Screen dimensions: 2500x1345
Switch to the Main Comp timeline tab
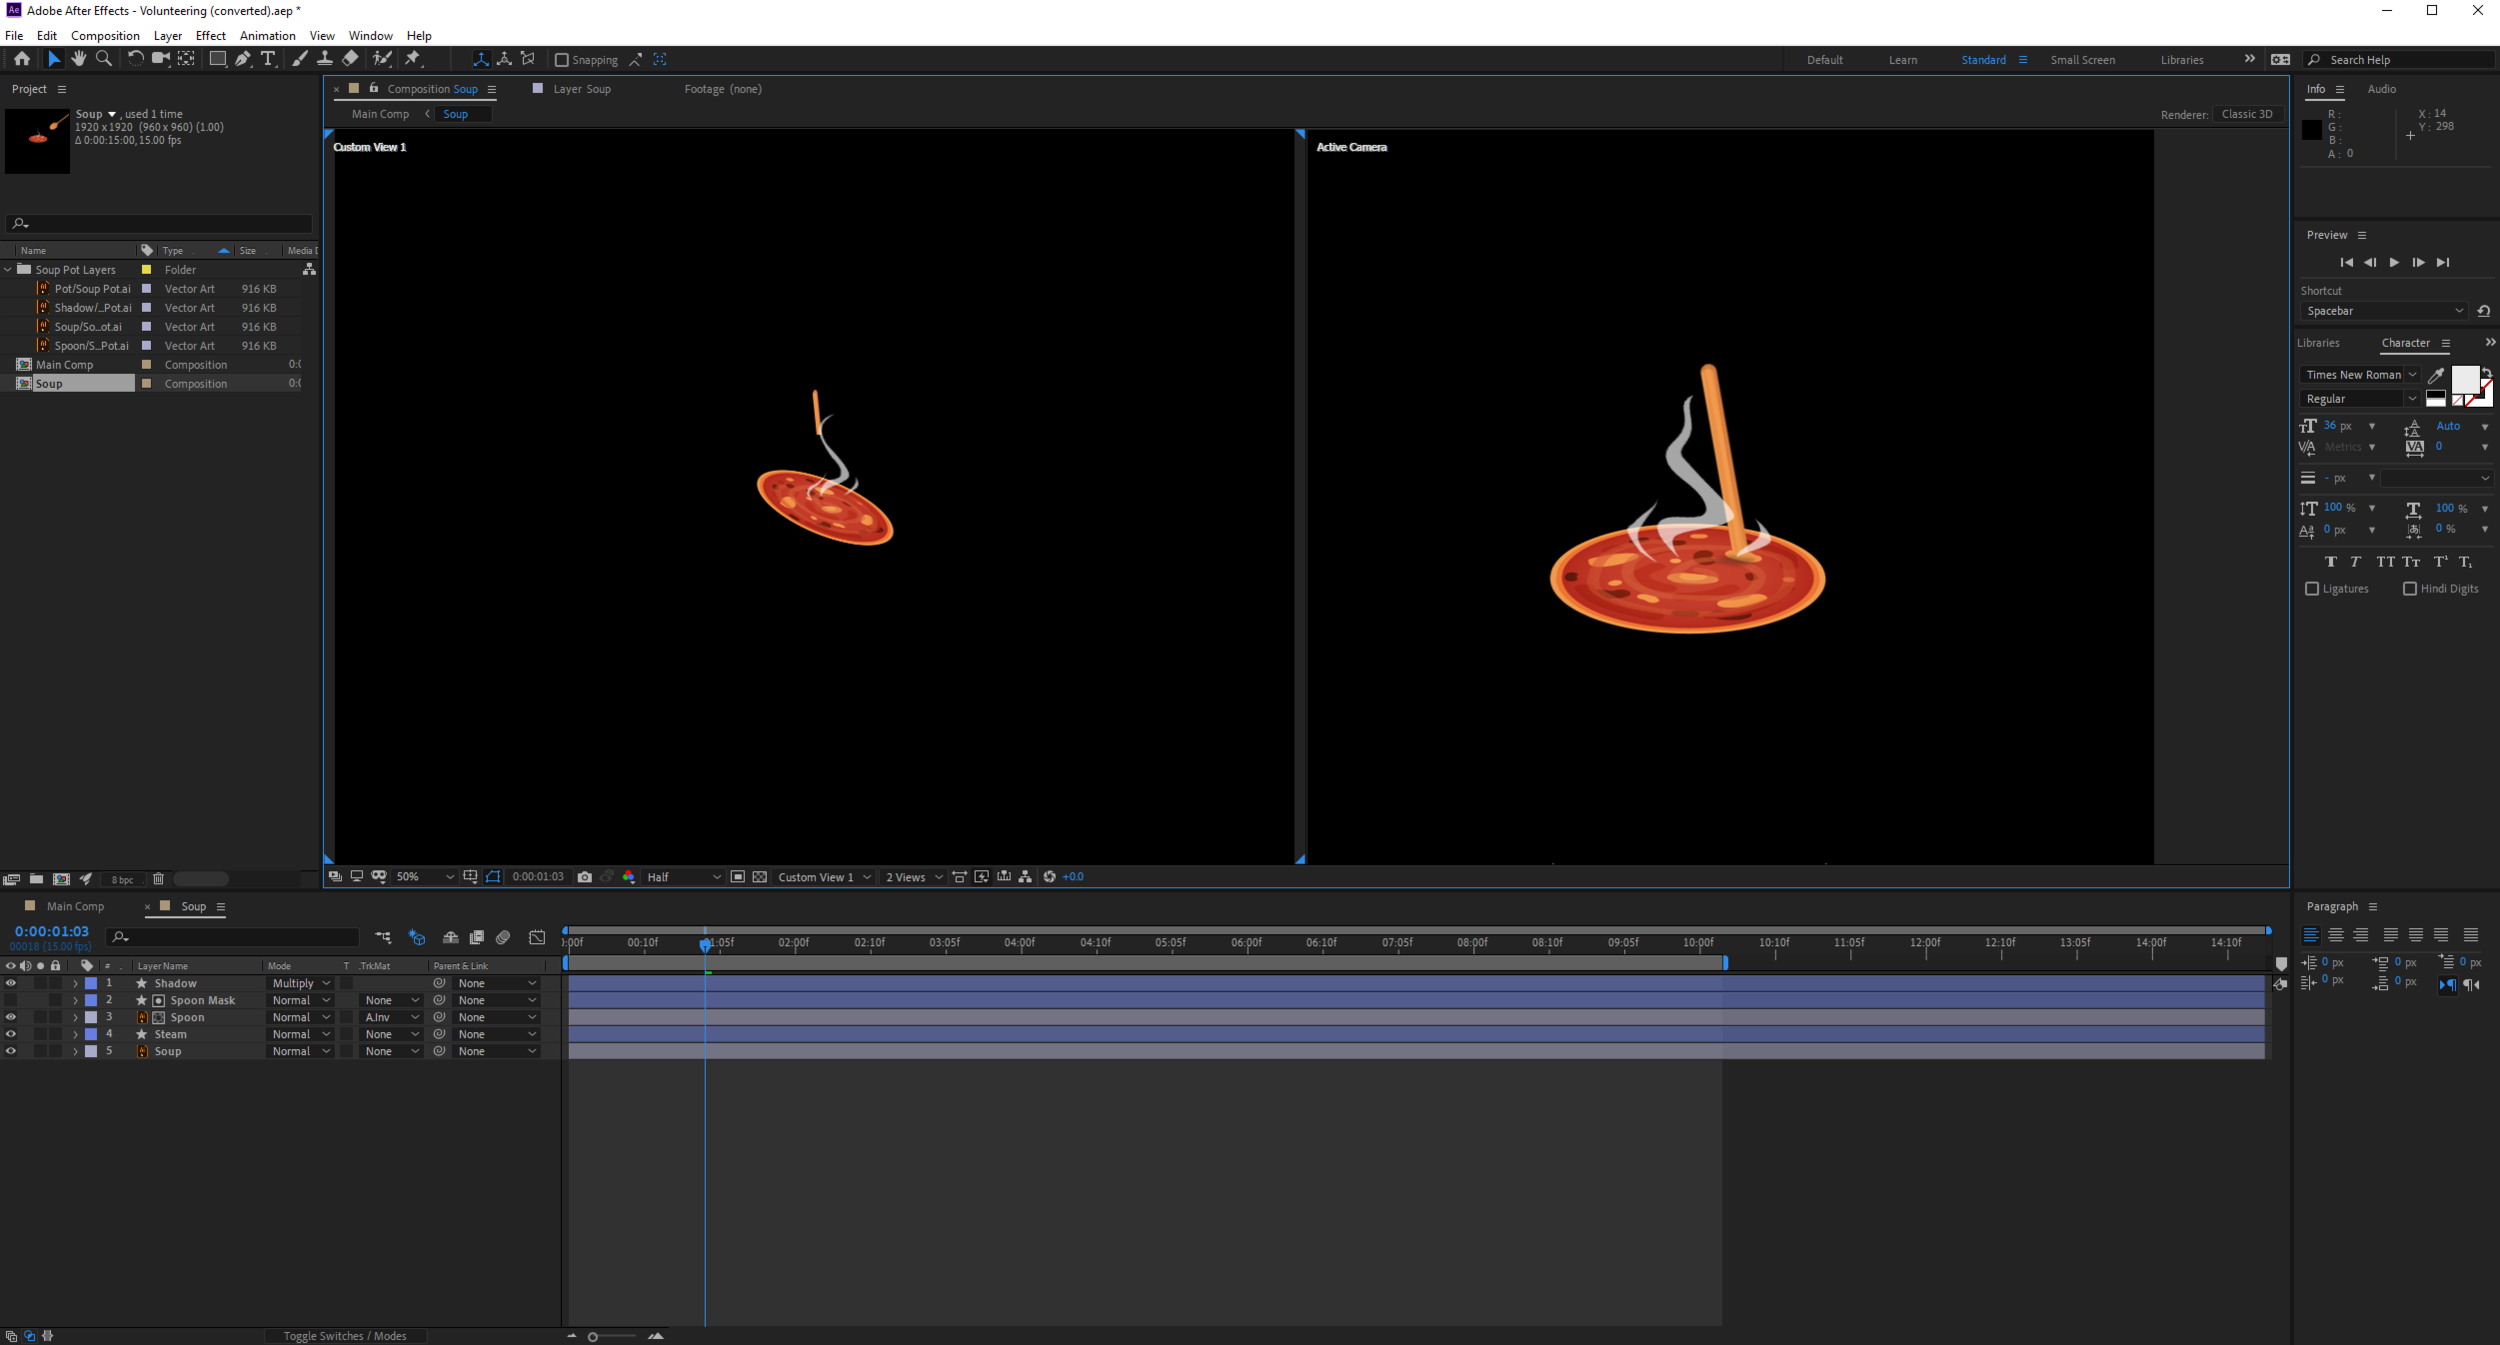coord(75,906)
